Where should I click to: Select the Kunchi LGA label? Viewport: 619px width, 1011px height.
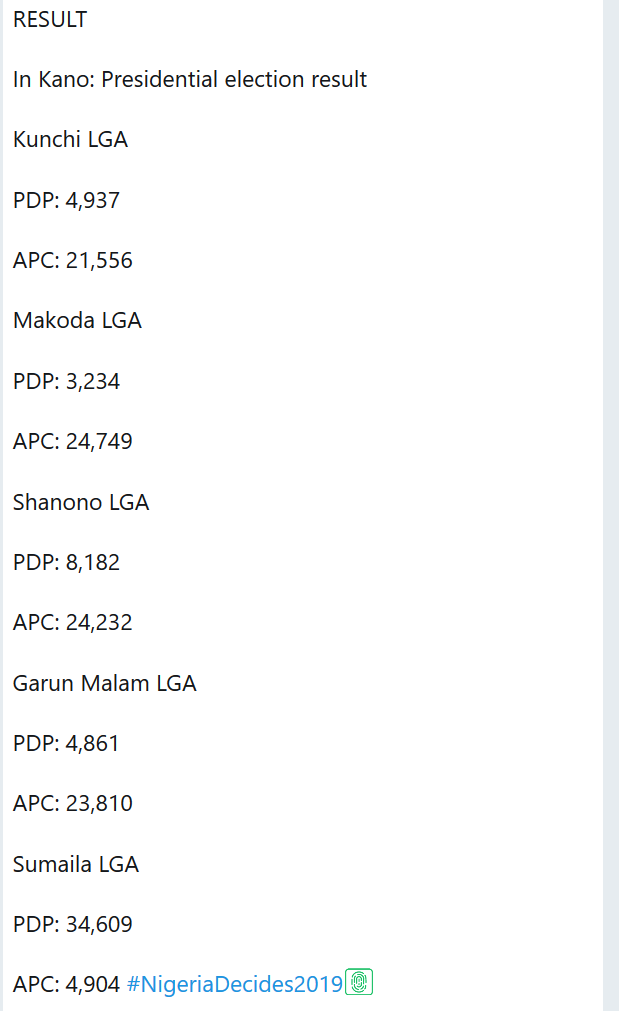(70, 139)
